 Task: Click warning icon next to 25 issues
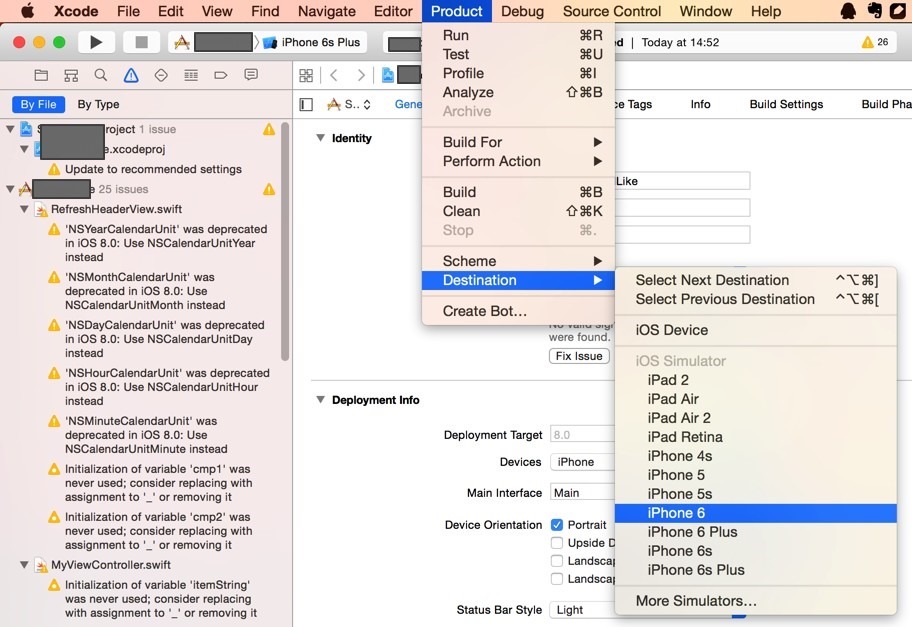tap(269, 189)
